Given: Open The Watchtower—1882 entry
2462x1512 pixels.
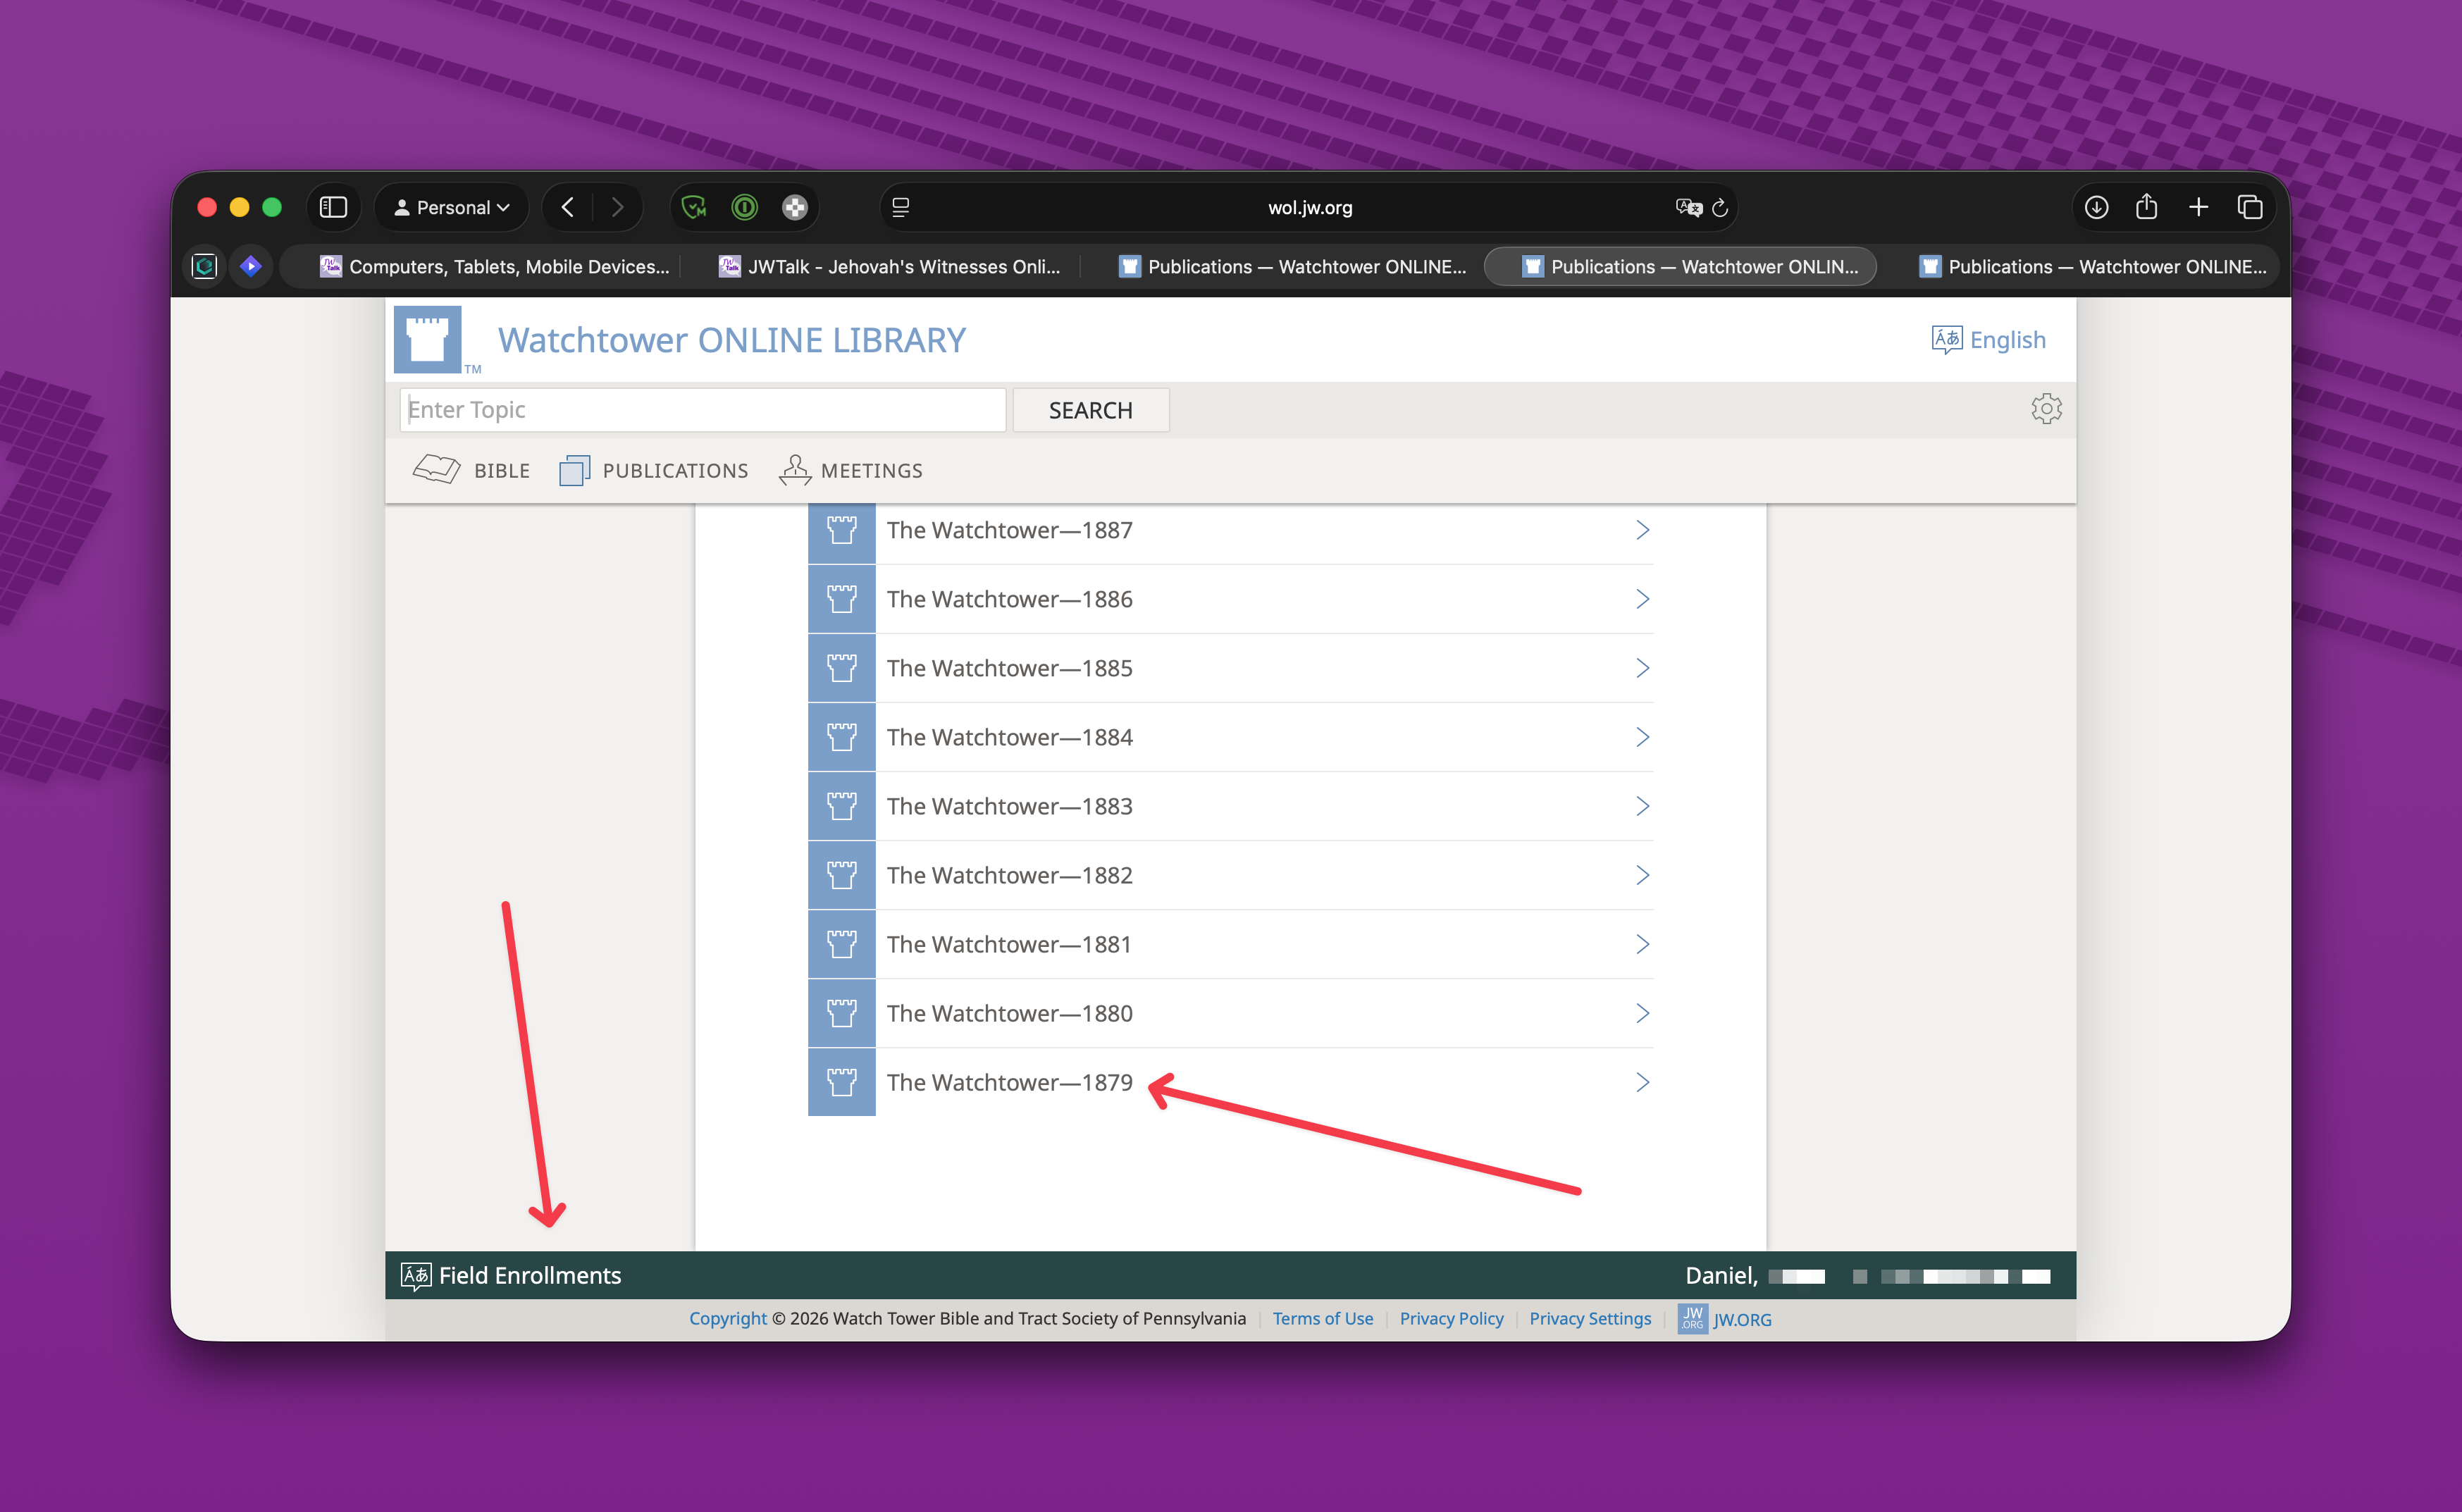Looking at the screenshot, I should [x=1009, y=875].
